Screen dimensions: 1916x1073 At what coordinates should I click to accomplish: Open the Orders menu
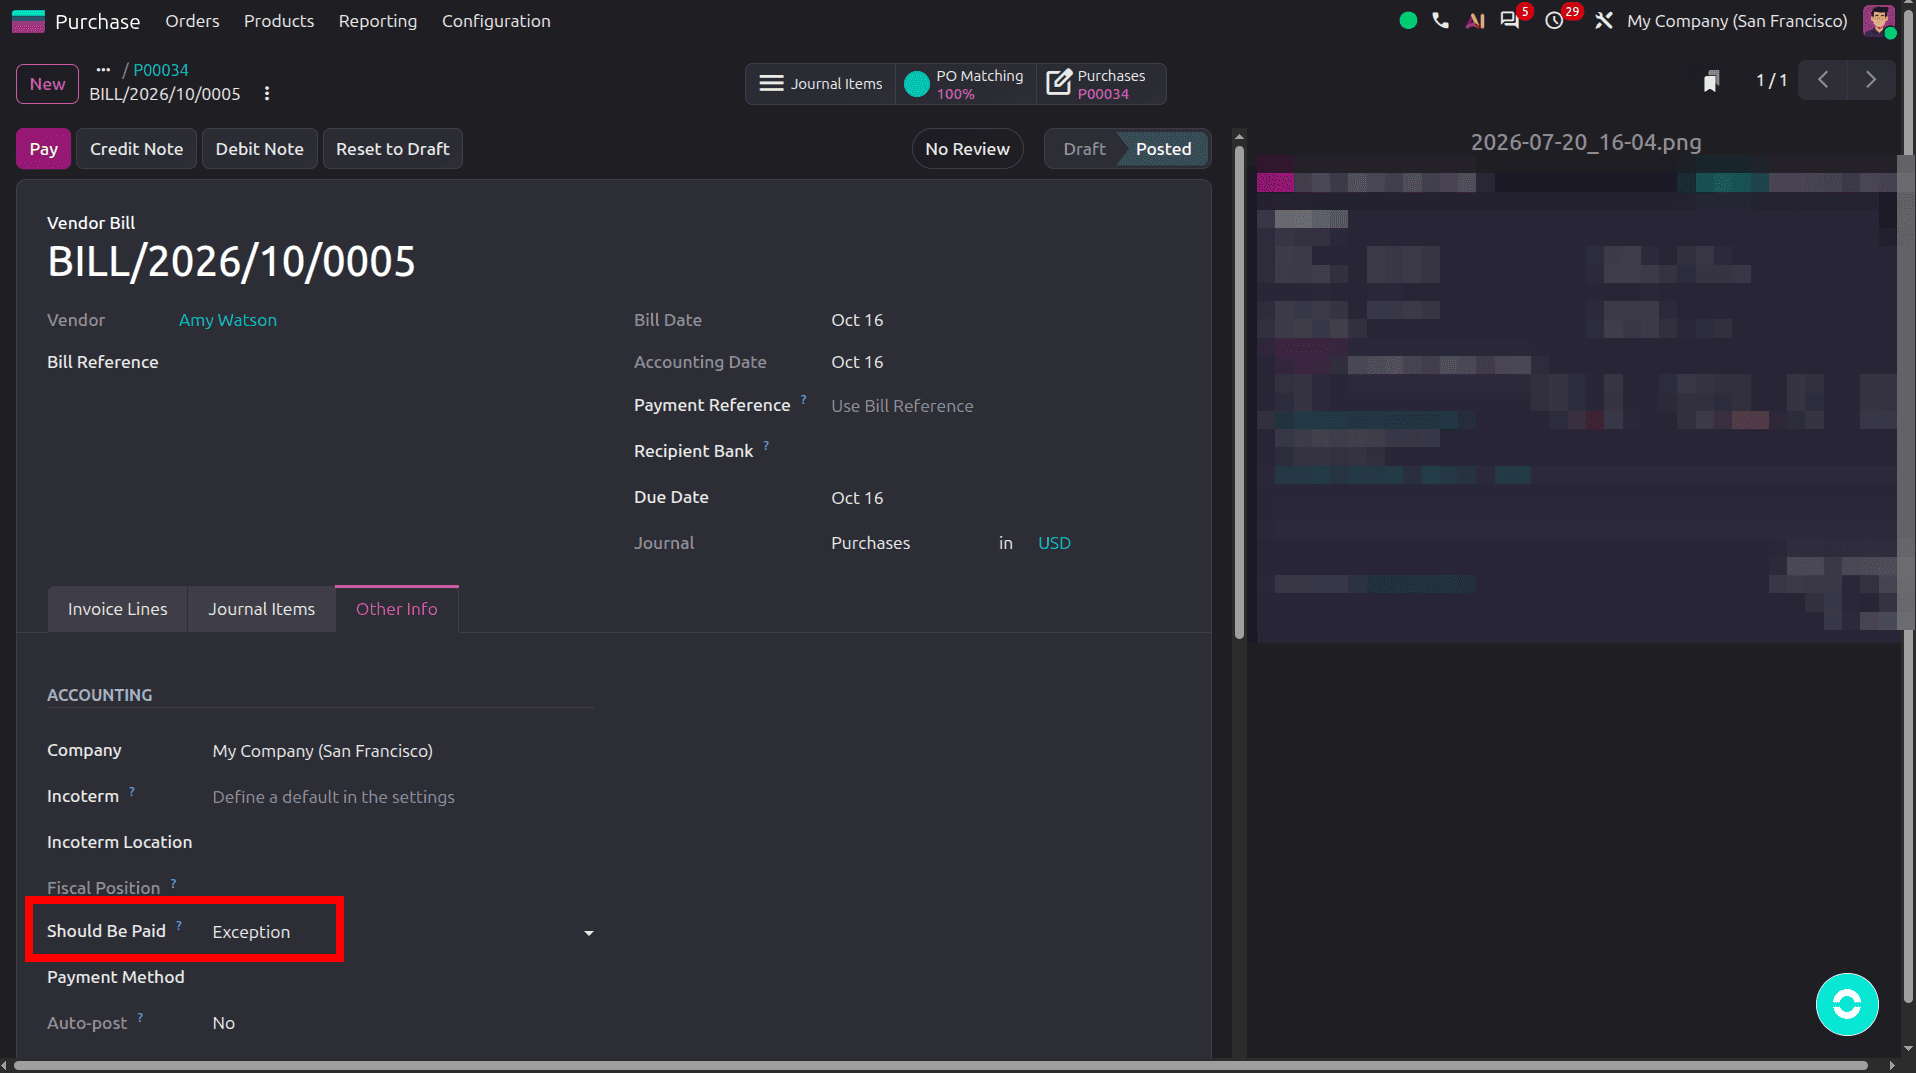coord(192,21)
